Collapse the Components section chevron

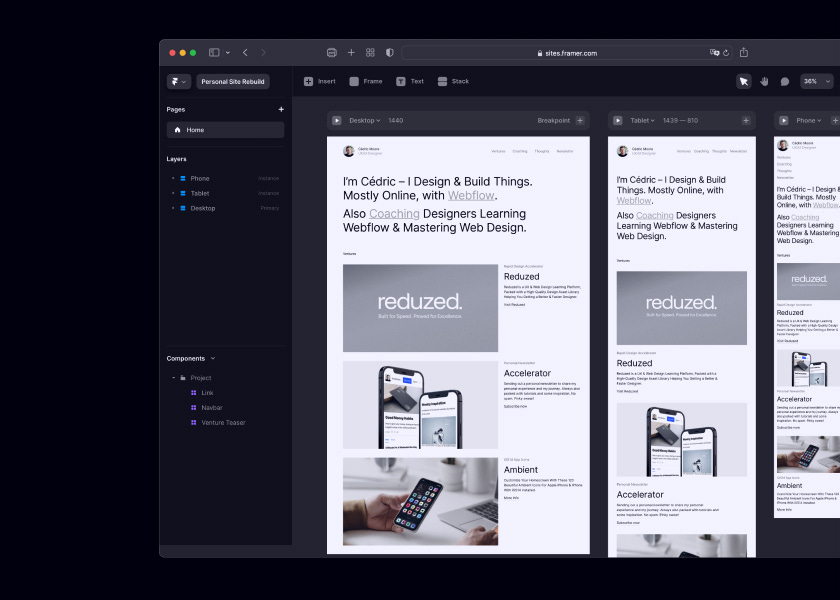(x=213, y=358)
